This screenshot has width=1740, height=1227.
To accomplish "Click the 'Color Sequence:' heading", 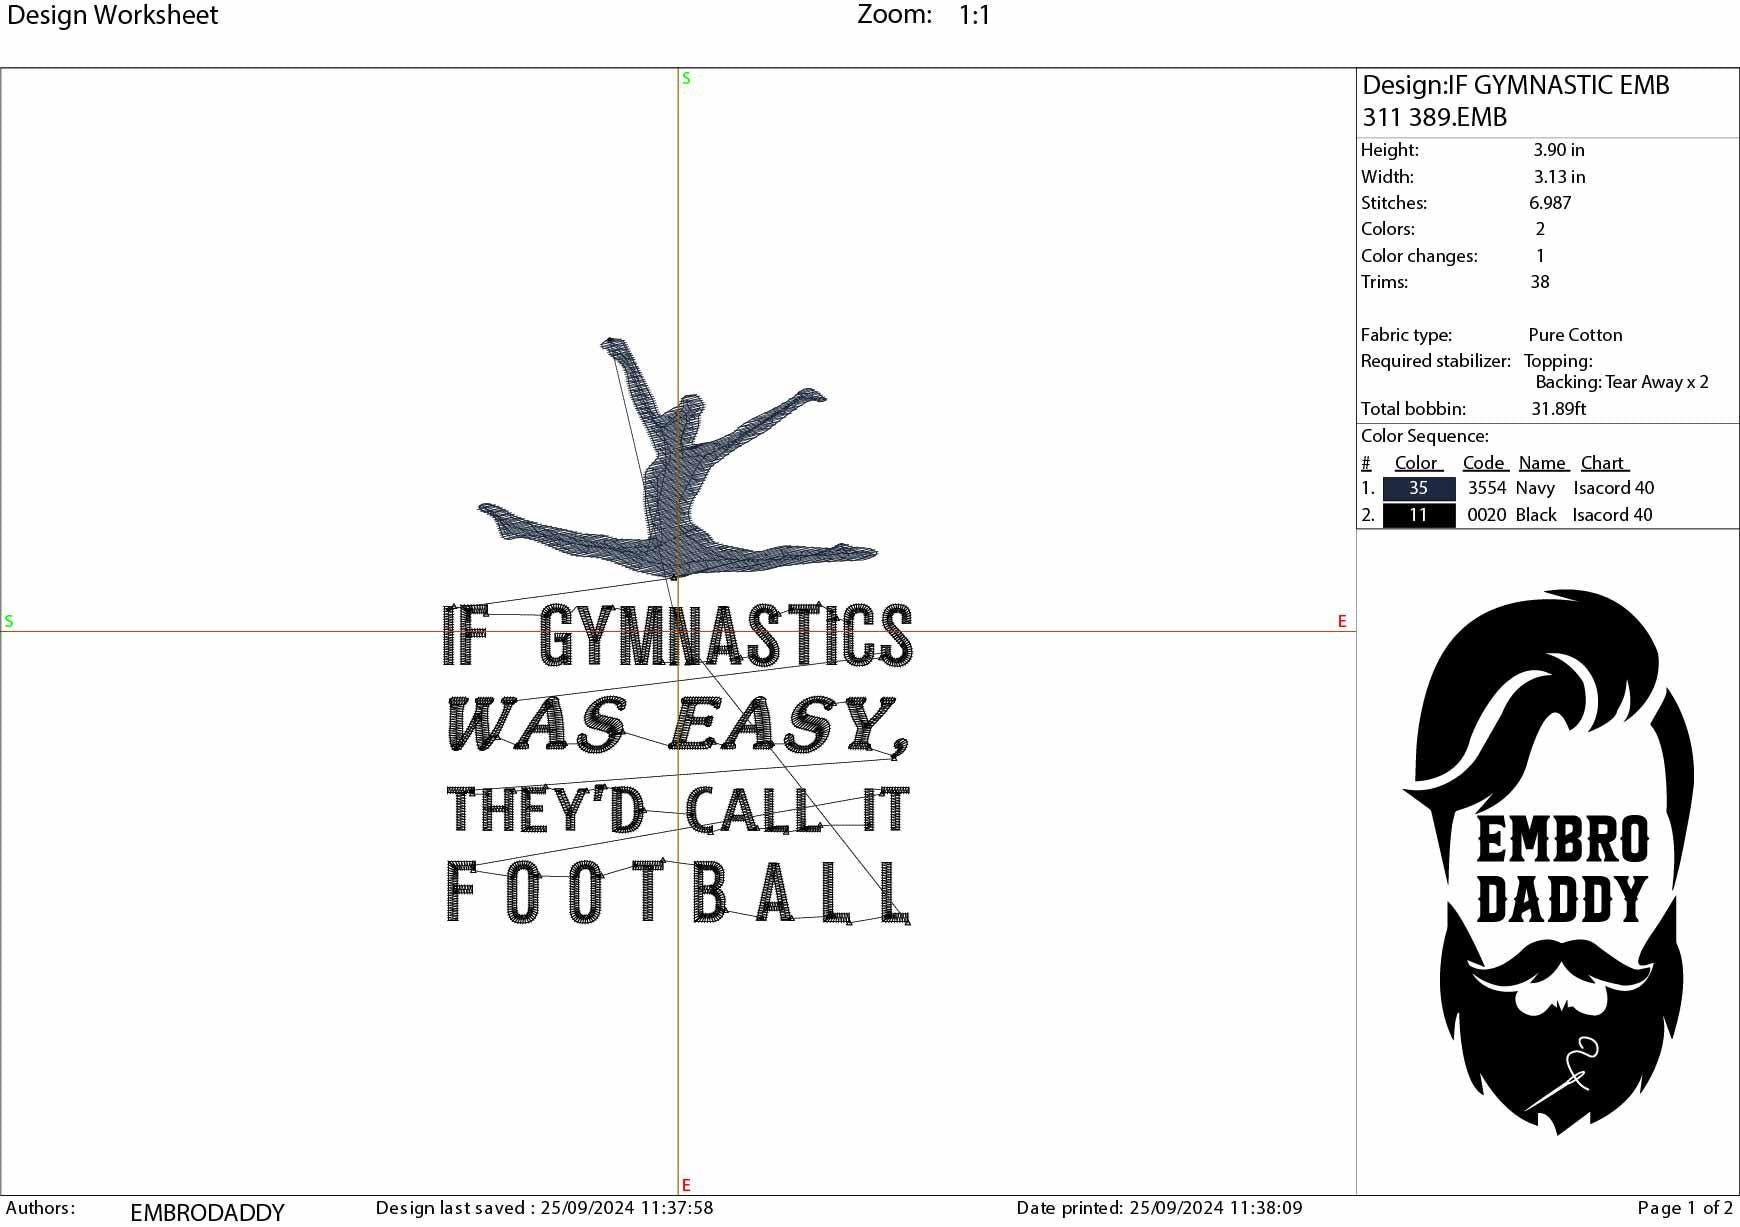I will point(1424,436).
